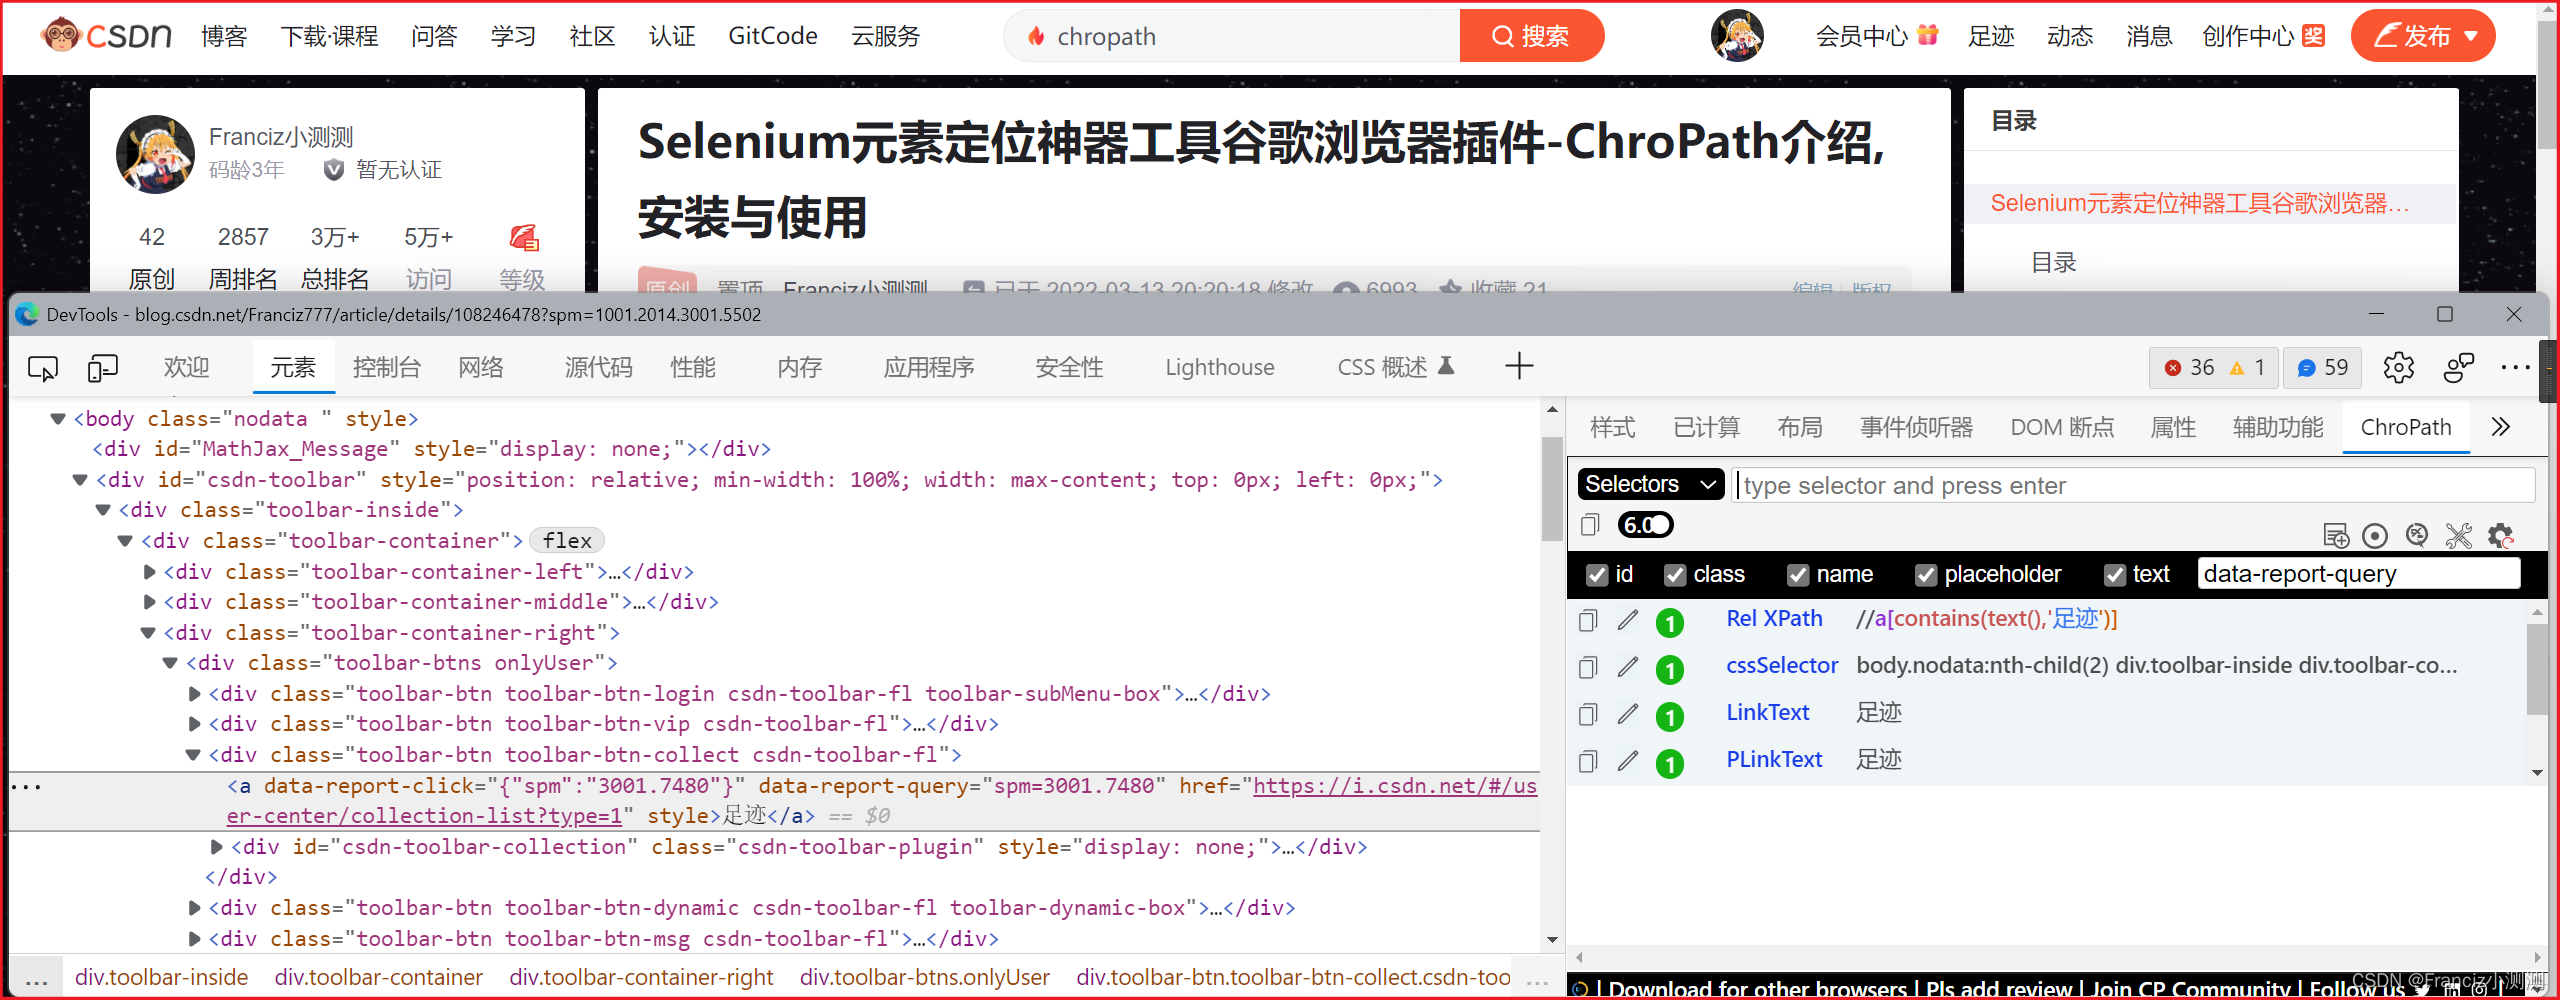Edit the PLinkText with pencil icon
2560x1000 pixels.
click(1628, 761)
